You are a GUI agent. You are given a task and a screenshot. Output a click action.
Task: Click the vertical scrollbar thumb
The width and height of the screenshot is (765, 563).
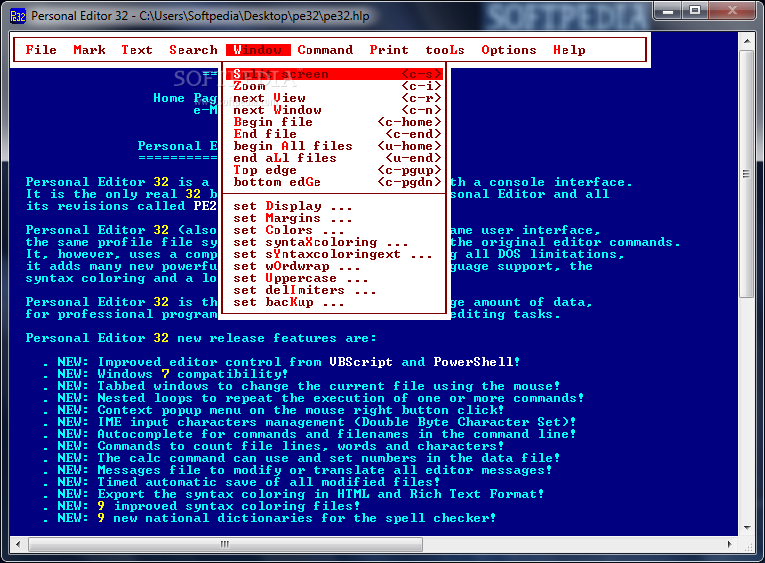click(746, 174)
